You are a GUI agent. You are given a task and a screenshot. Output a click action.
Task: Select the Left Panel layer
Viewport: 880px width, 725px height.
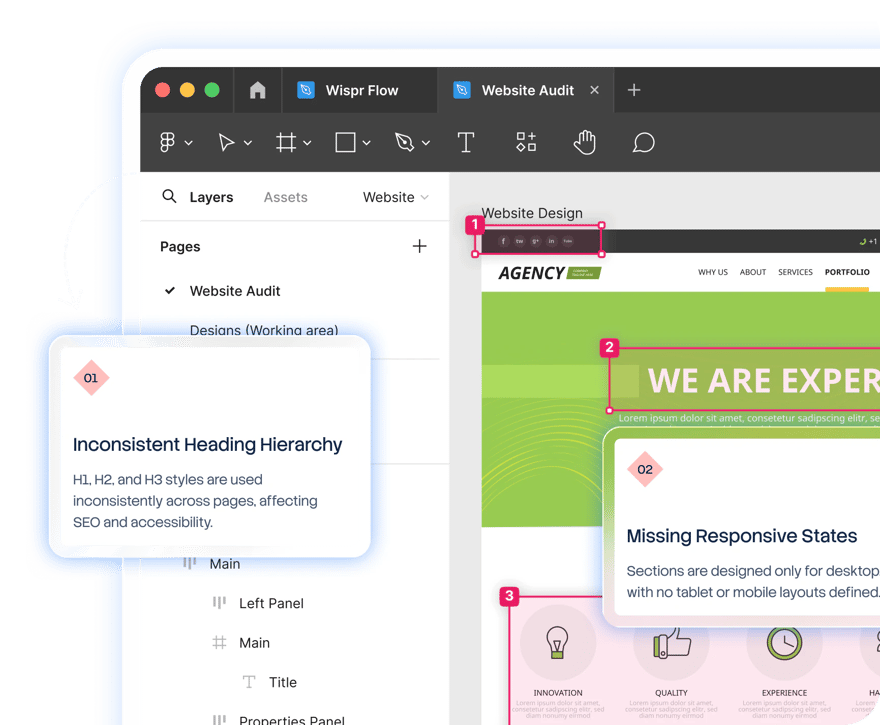271,603
